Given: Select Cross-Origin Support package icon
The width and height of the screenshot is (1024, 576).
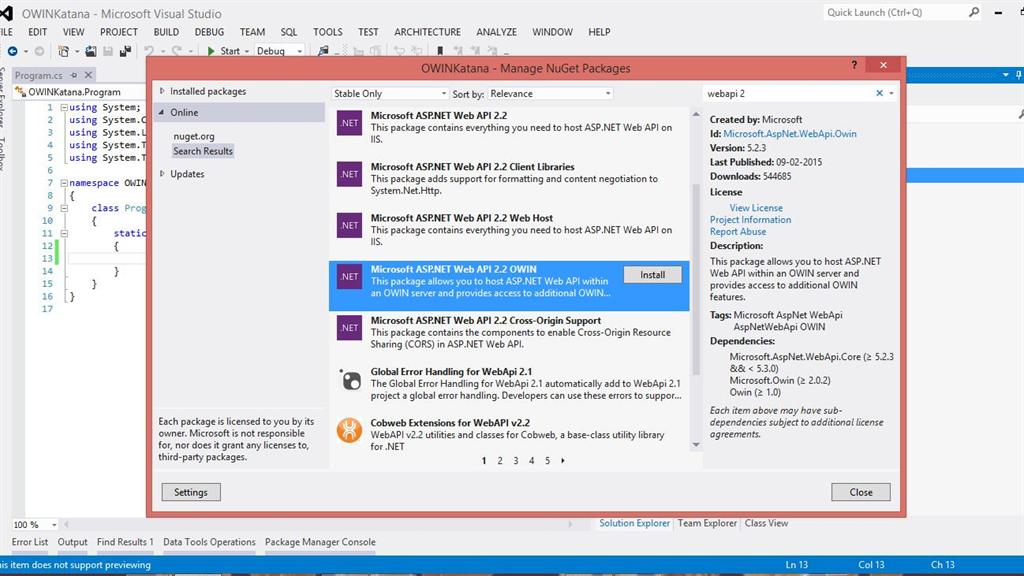Looking at the screenshot, I should pyautogui.click(x=349, y=328).
